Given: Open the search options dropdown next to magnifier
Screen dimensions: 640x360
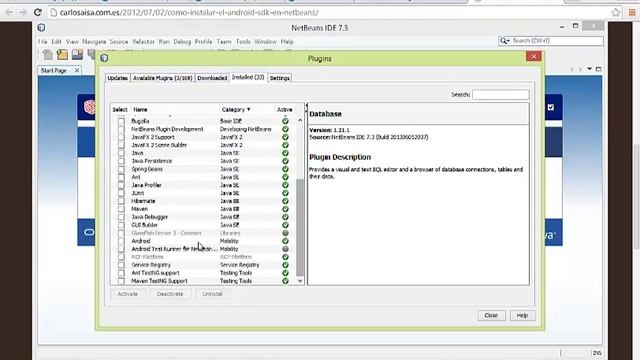Looking at the screenshot, I should click(x=508, y=41).
